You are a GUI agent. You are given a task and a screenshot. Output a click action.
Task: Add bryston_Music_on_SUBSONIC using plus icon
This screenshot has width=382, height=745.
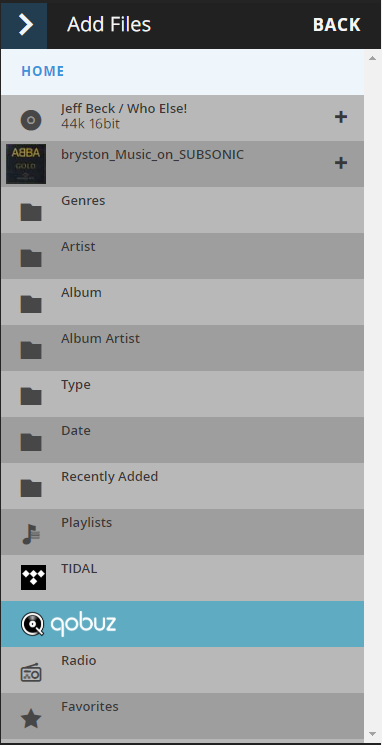click(341, 163)
